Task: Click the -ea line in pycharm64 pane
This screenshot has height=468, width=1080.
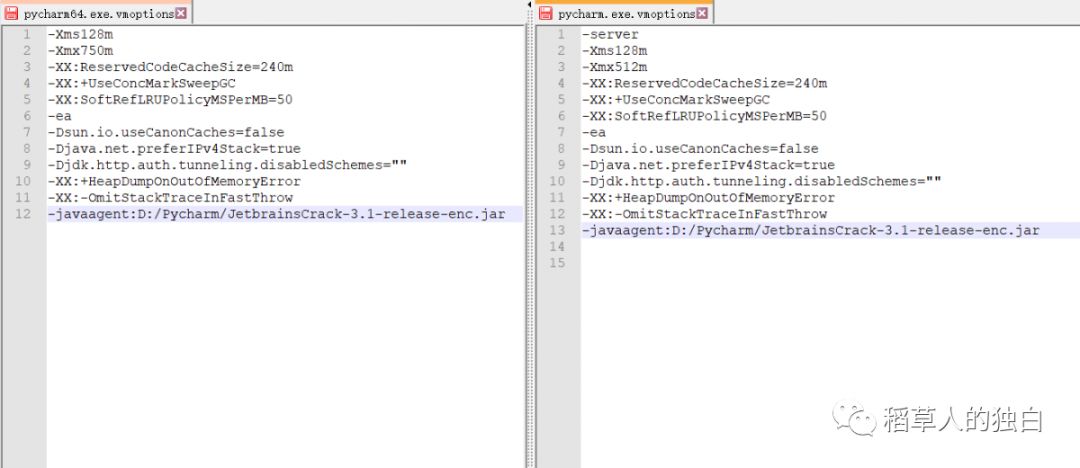Action: pyautogui.click(x=60, y=116)
